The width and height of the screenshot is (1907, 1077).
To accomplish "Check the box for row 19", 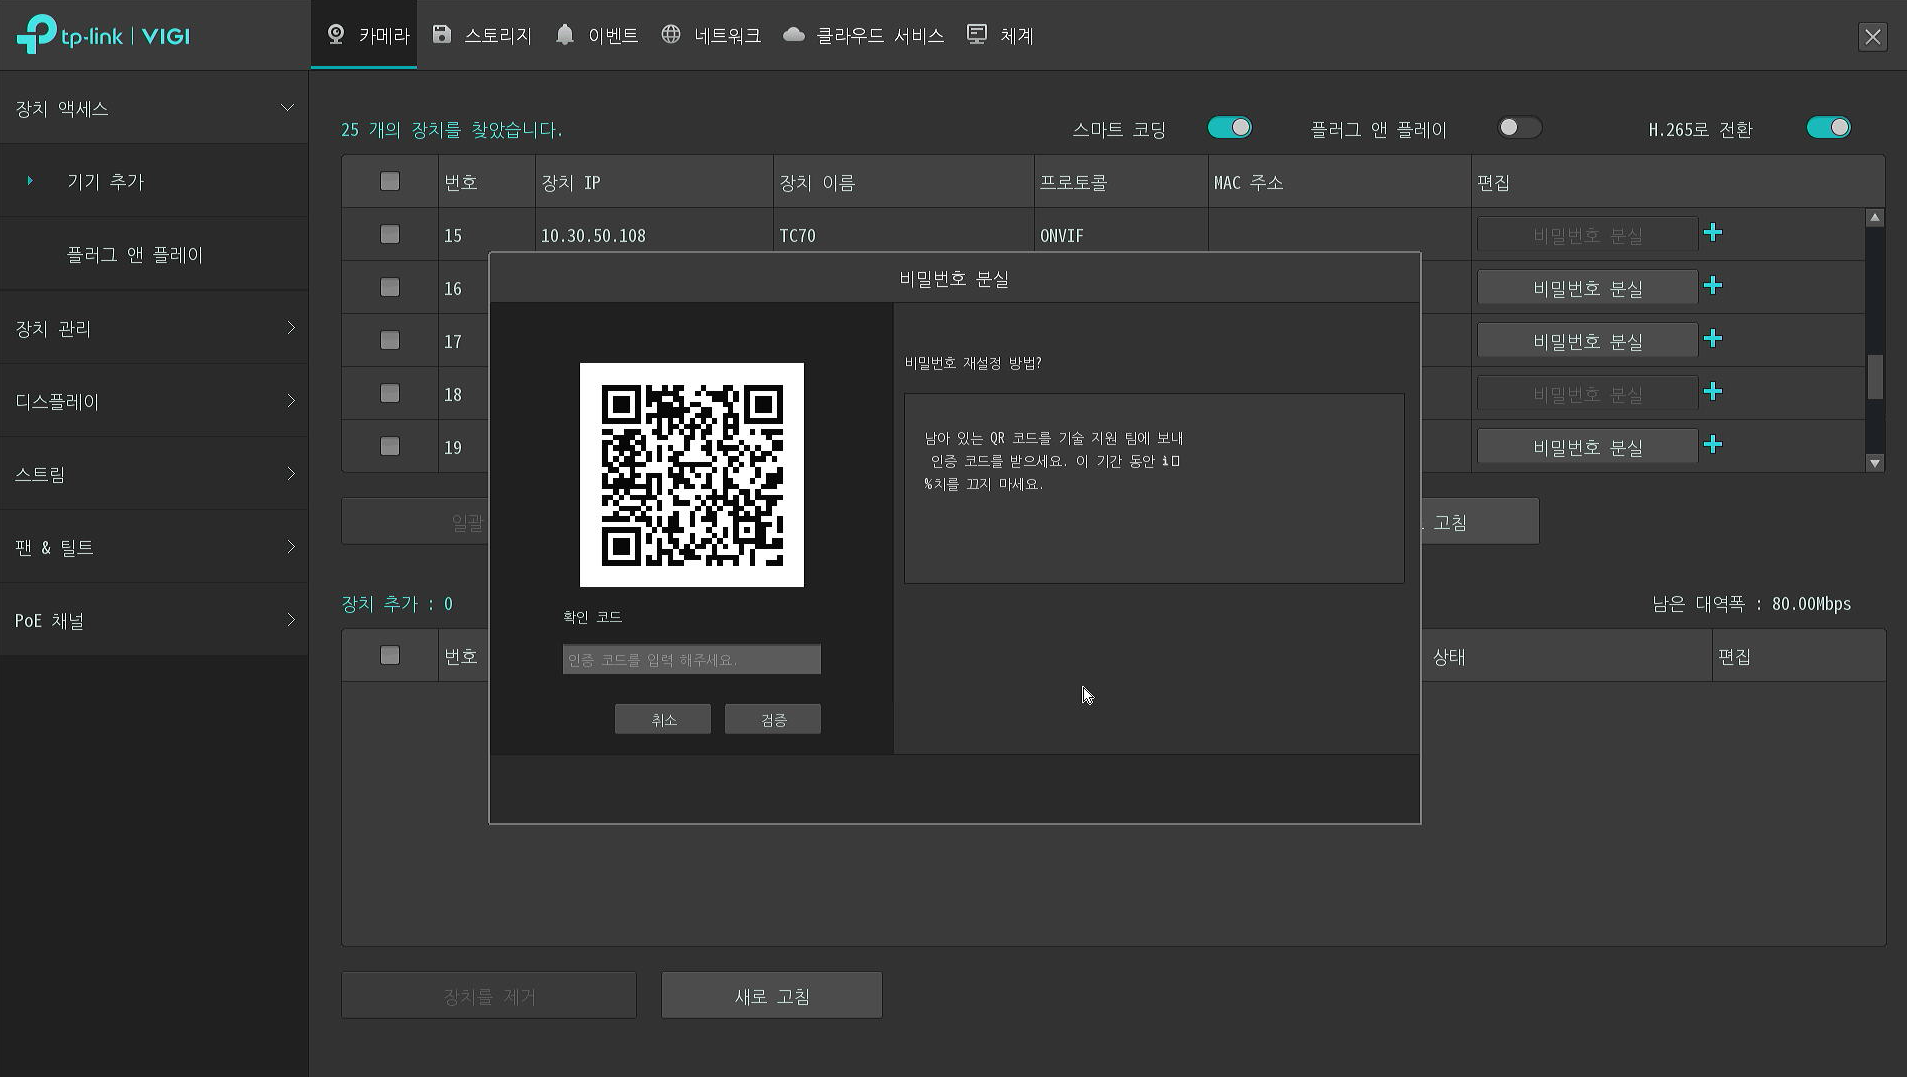I will coord(390,446).
